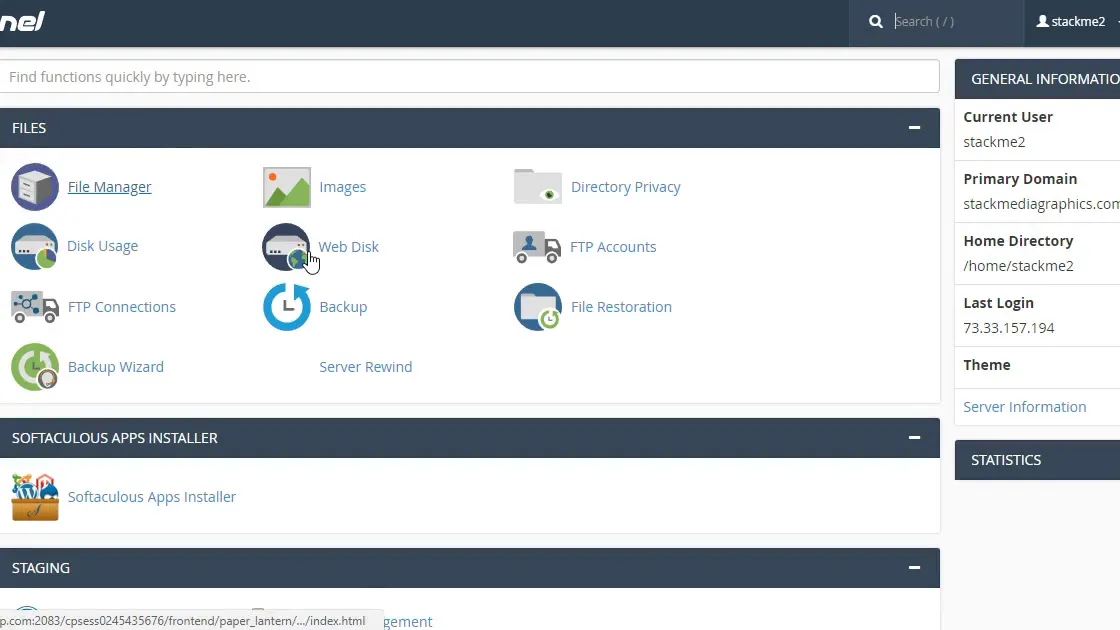Collapse the Files section
The width and height of the screenshot is (1120, 630).
pos(914,128)
